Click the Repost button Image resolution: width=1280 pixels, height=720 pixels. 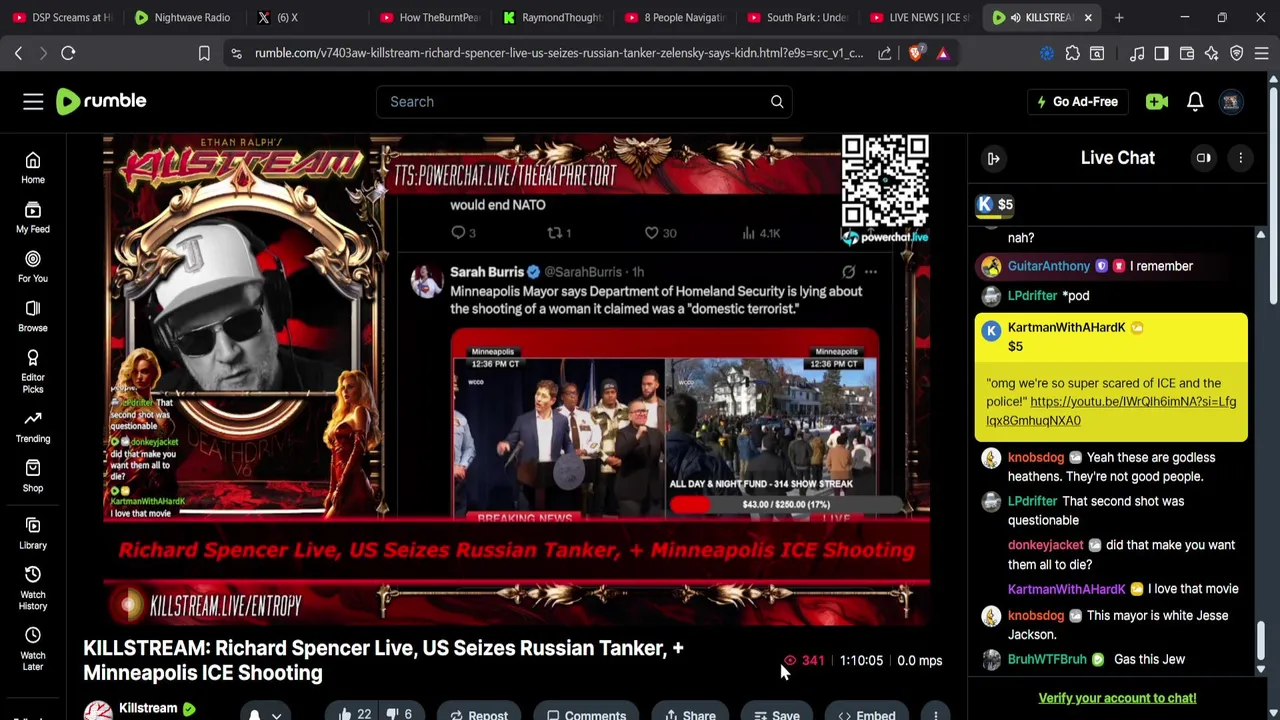(478, 714)
